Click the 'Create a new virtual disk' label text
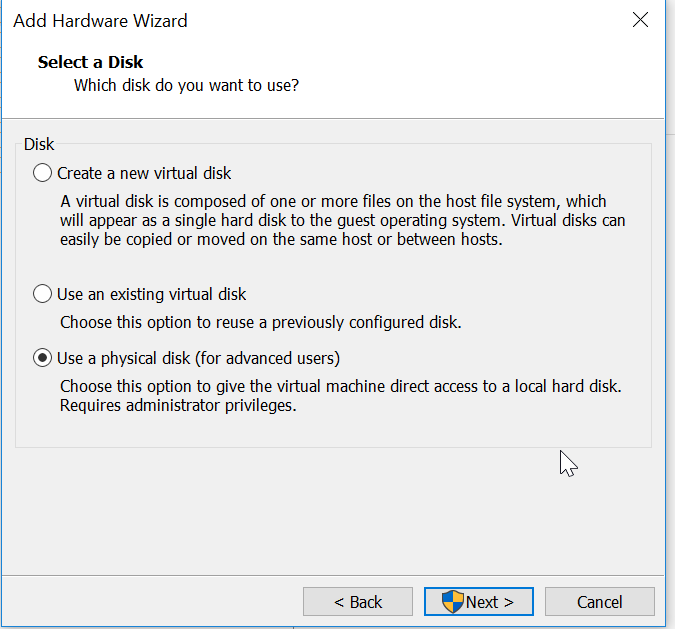The width and height of the screenshot is (675, 629). pos(144,173)
